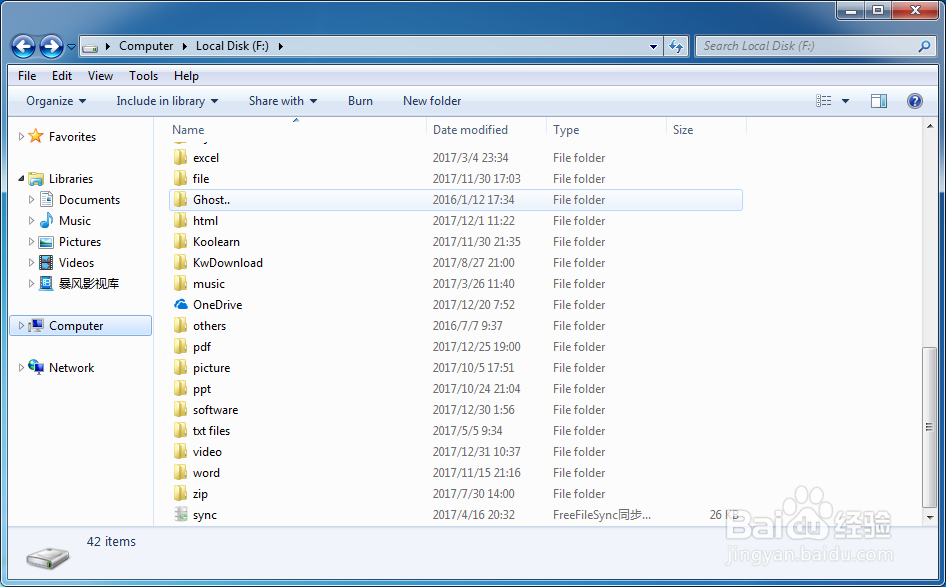This screenshot has height=587, width=946.
Task: Select Favorites star icon in navigation pane
Action: tap(36, 136)
